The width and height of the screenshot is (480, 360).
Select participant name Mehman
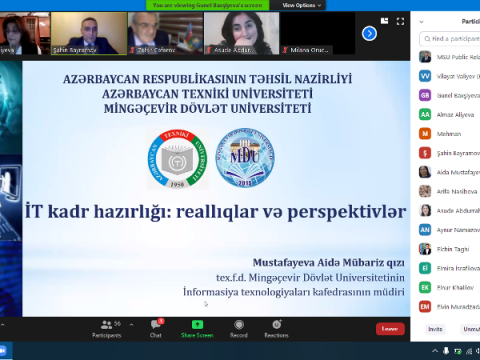[449, 134]
